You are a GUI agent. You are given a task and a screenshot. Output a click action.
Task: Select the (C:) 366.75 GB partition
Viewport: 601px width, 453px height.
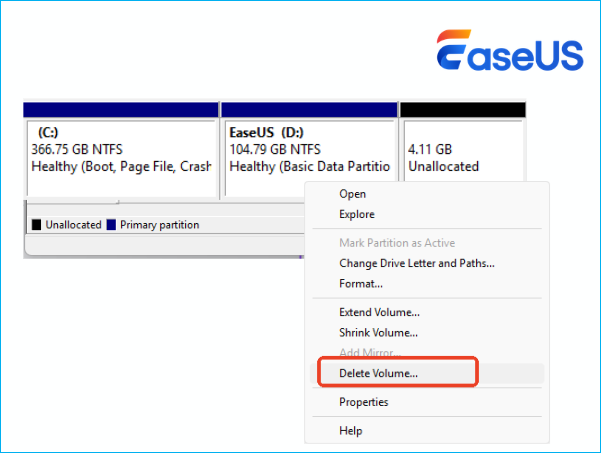coord(121,150)
